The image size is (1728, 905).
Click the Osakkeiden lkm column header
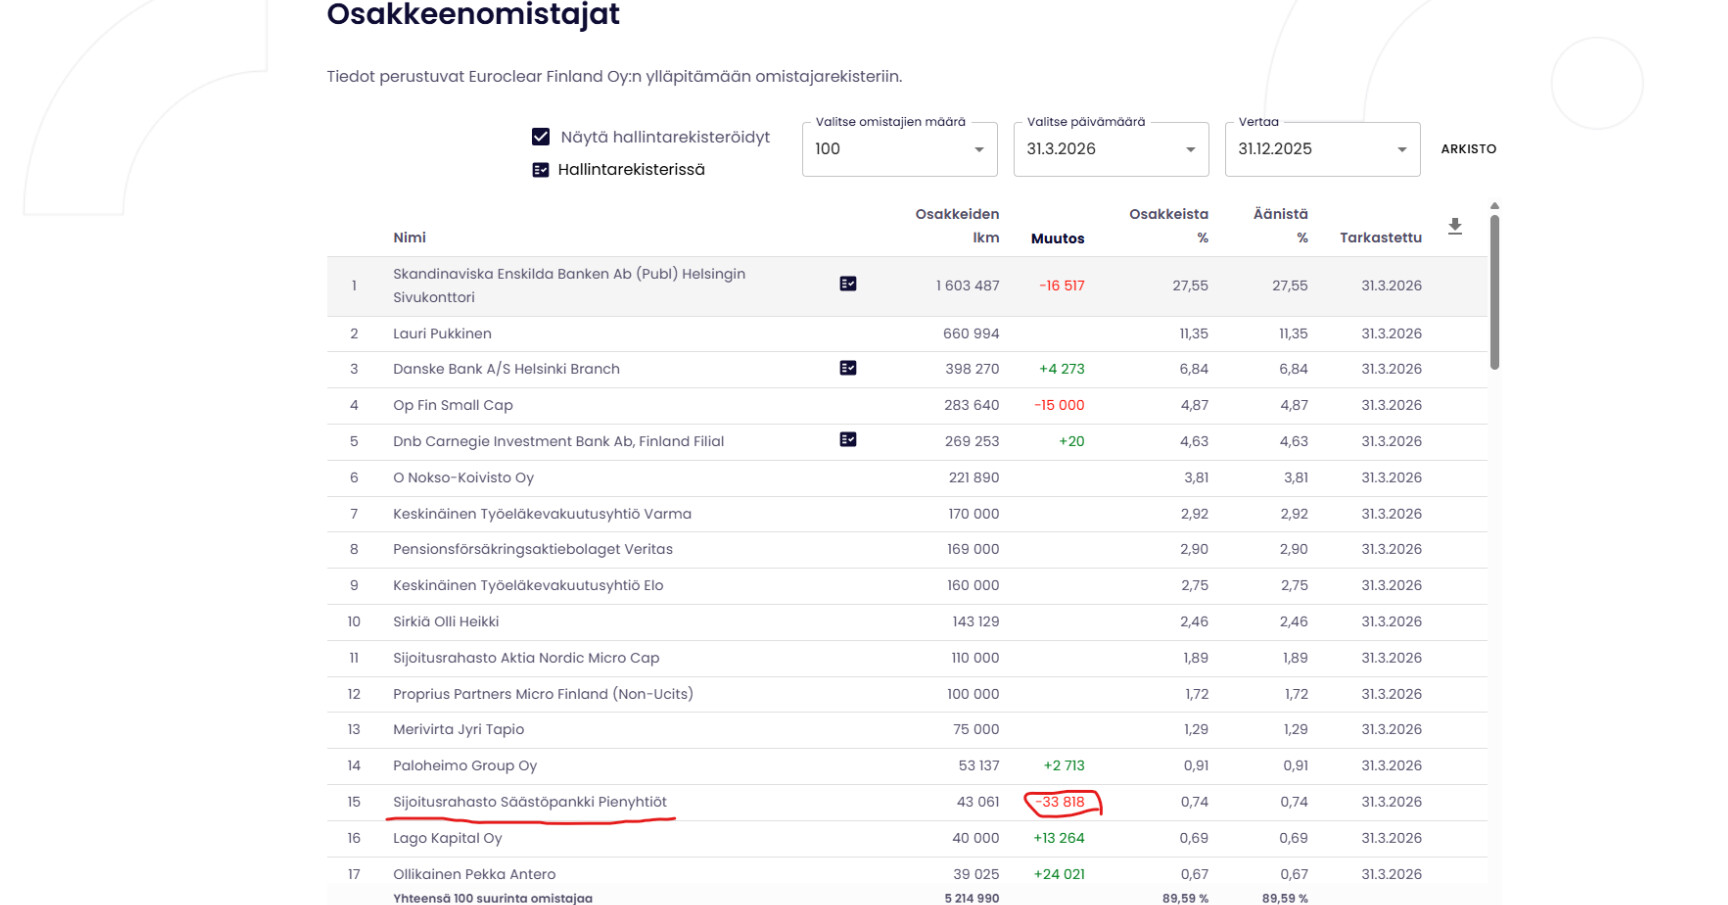pyautogui.click(x=957, y=226)
